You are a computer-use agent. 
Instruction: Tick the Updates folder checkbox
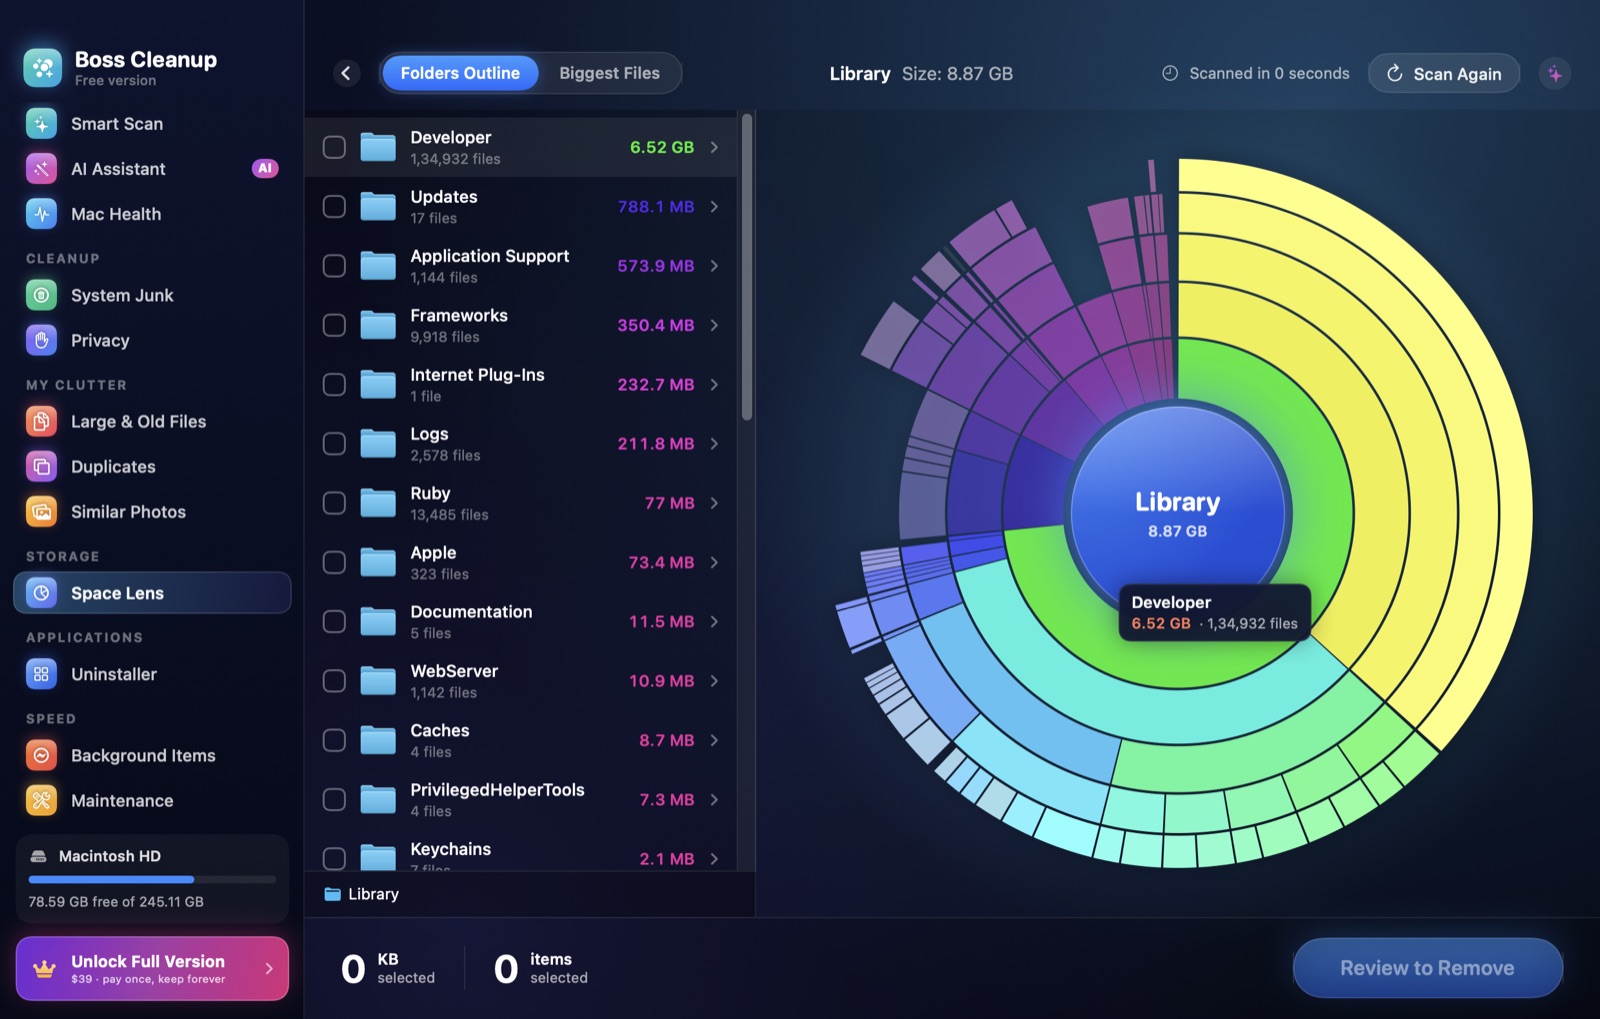click(334, 207)
